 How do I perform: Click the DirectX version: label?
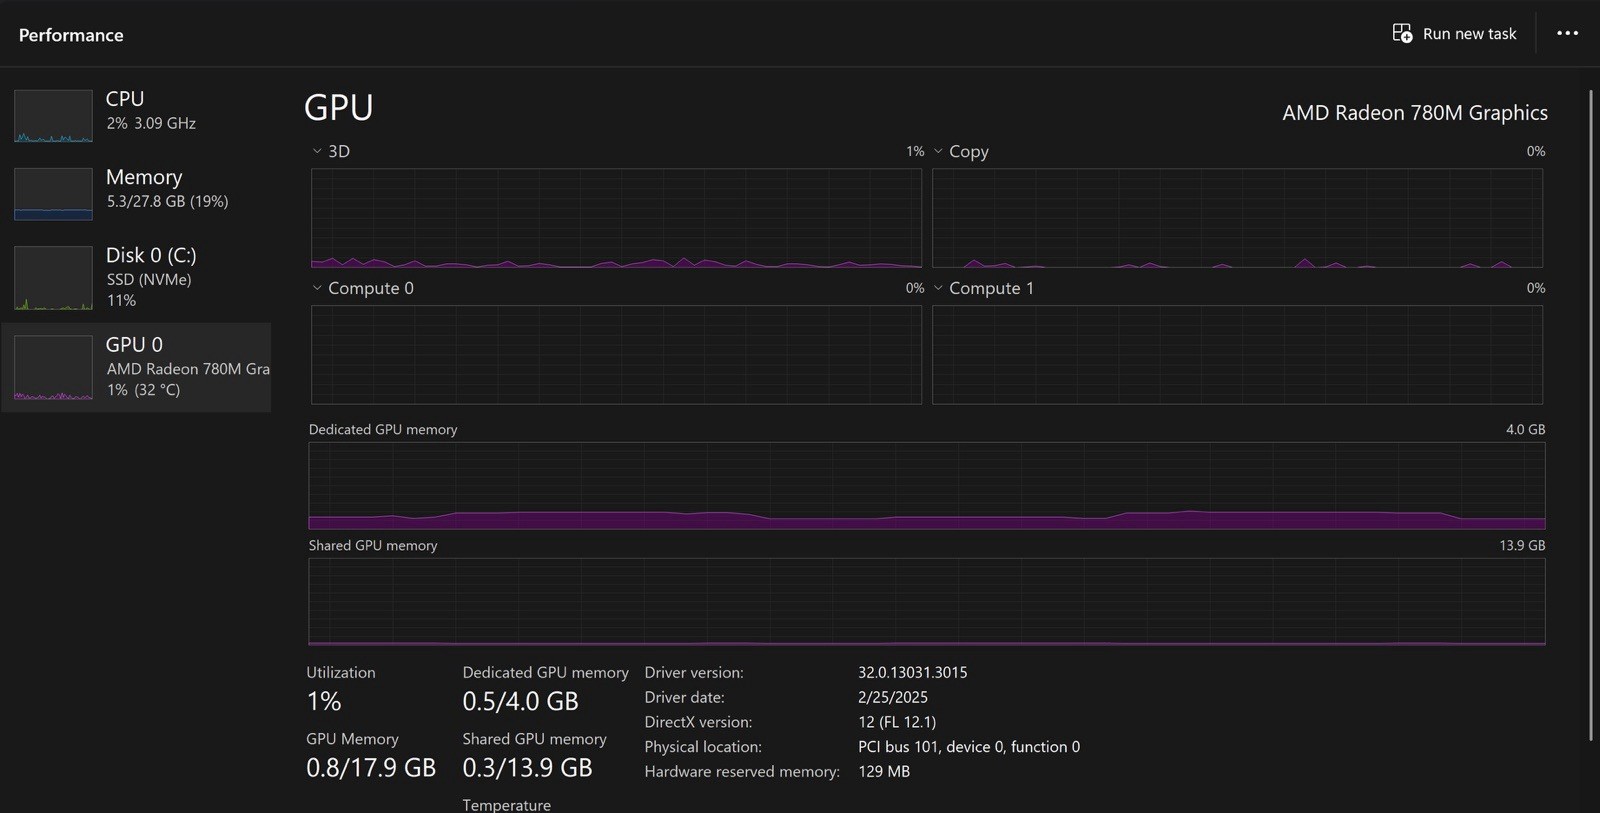pos(698,722)
